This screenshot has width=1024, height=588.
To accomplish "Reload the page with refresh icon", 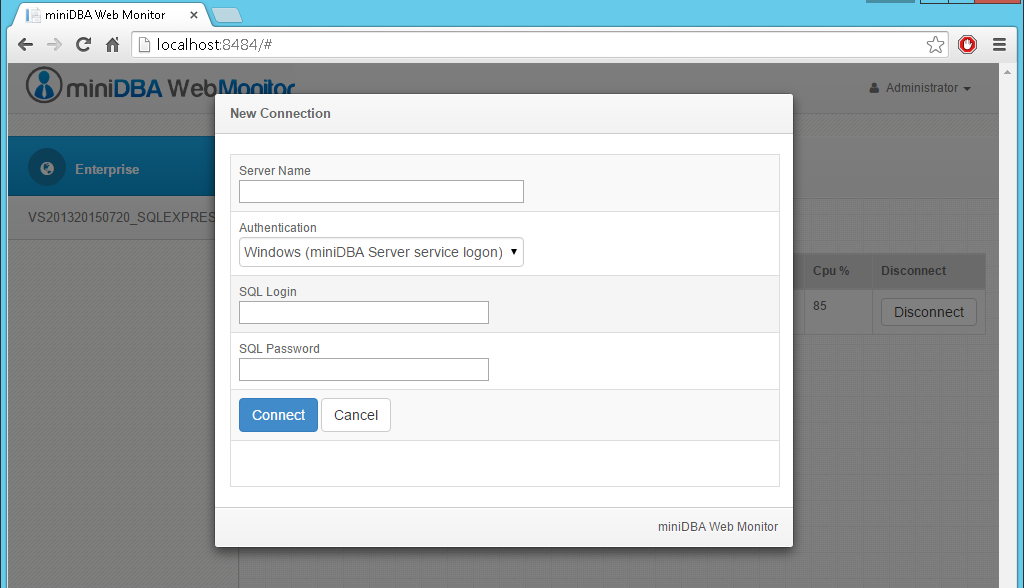I will tap(83, 44).
